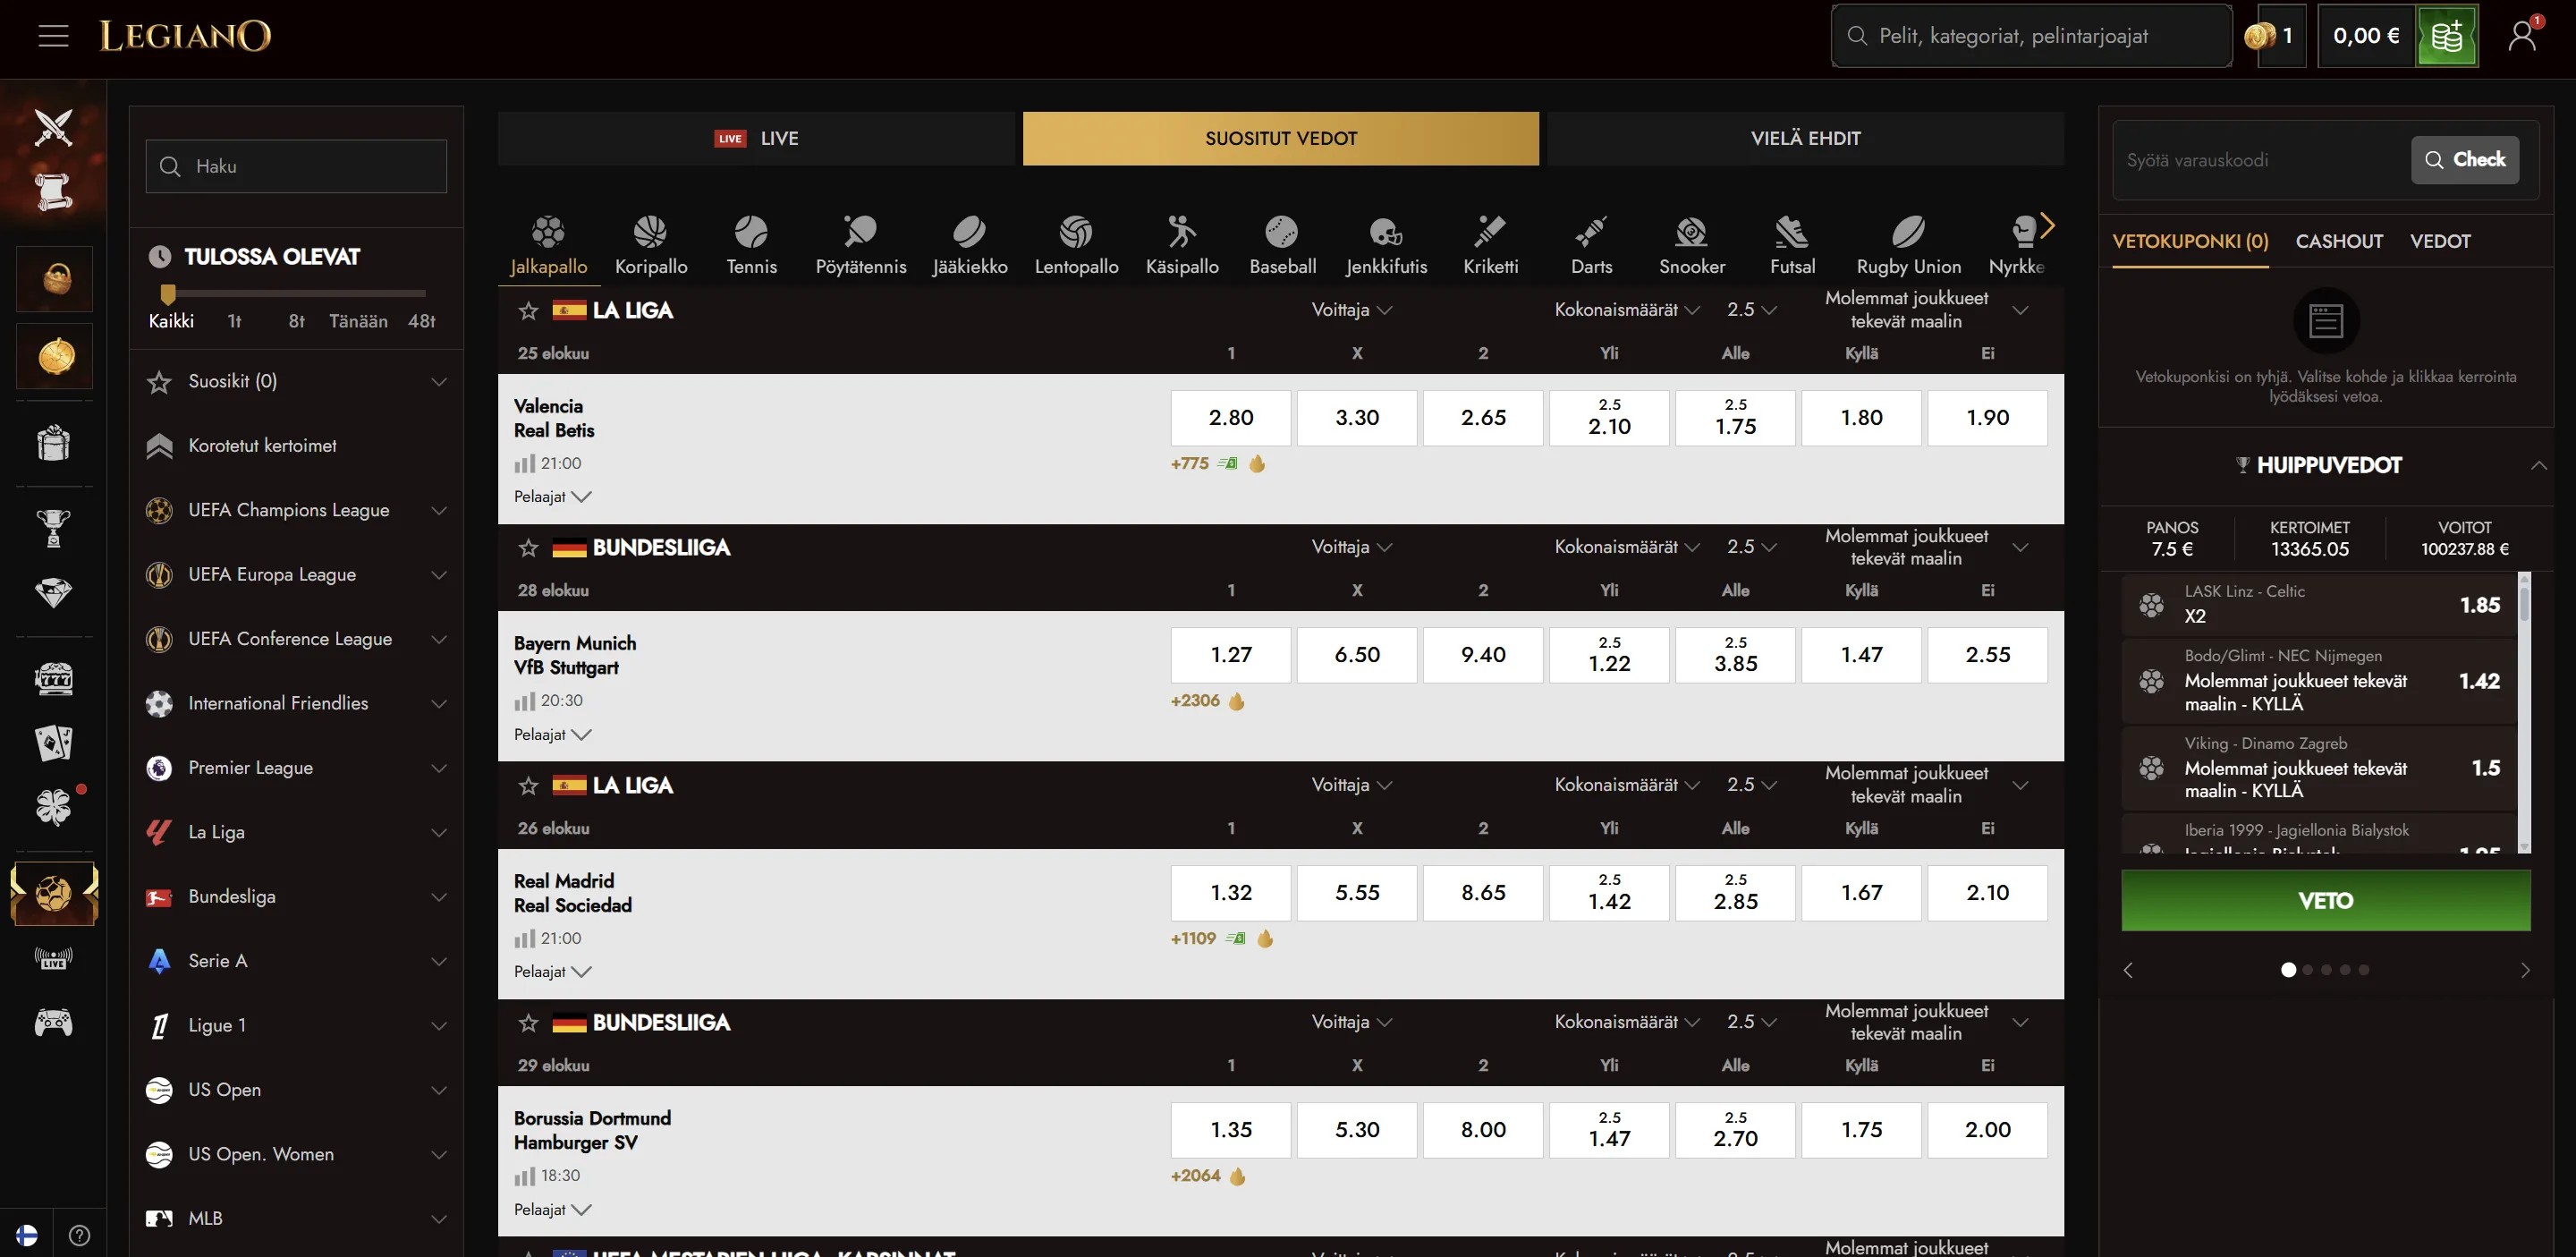This screenshot has height=1257, width=2576.
Task: Select Koripallo sport icon
Action: [651, 245]
